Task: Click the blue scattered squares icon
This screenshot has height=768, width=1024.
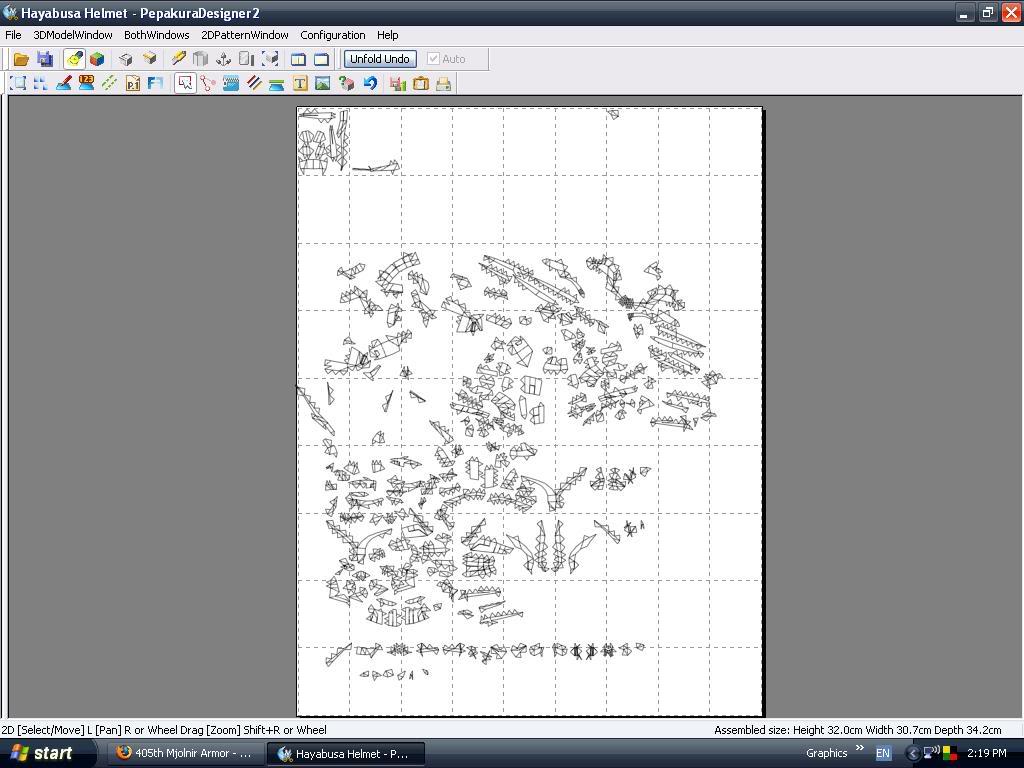Action: click(x=40, y=84)
